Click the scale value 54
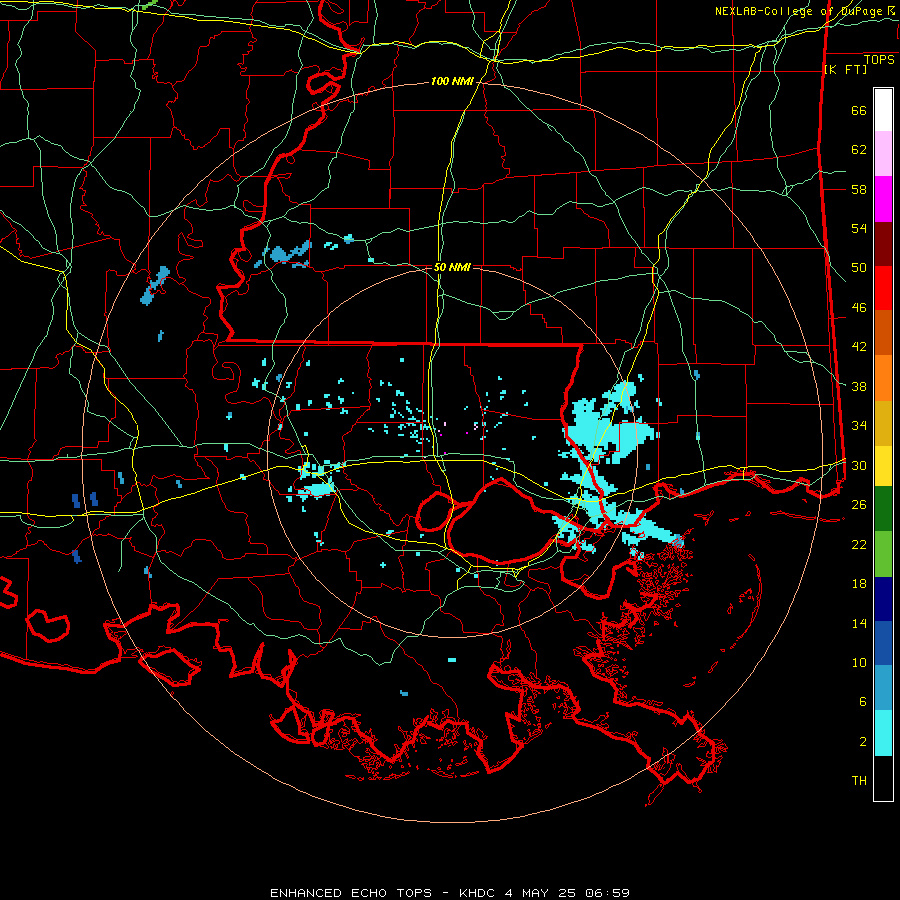 859,228
